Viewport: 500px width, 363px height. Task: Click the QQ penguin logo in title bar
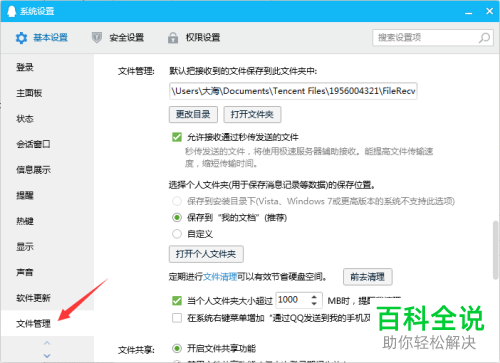point(11,11)
